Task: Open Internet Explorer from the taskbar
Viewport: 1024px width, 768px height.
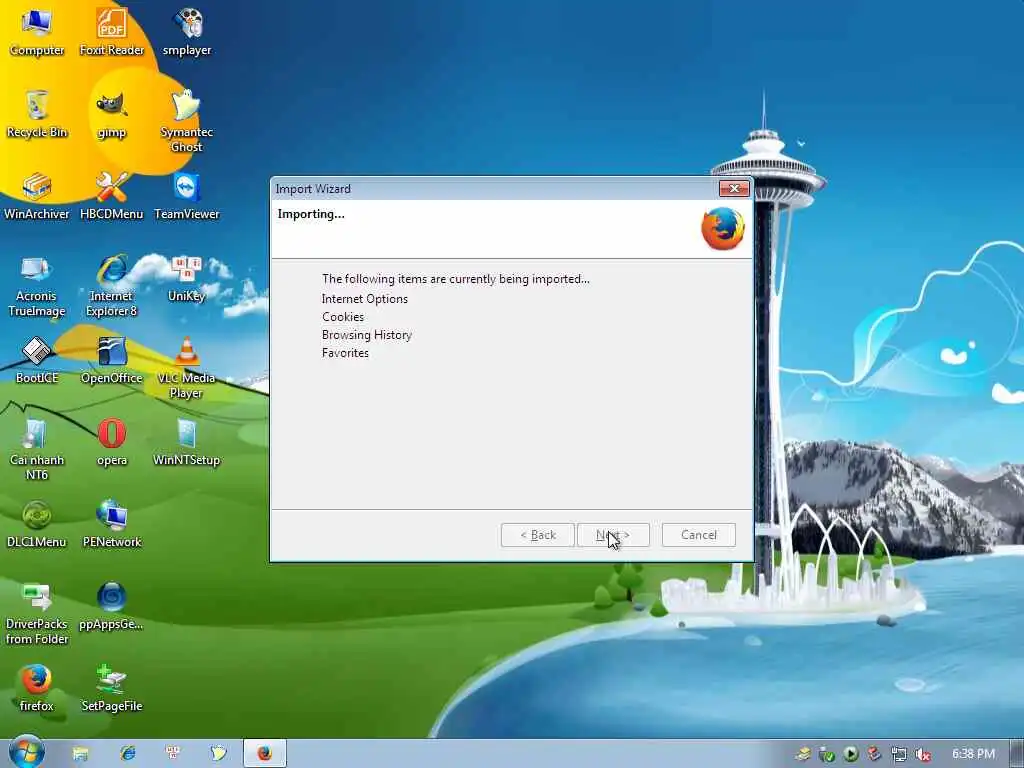Action: (x=127, y=754)
